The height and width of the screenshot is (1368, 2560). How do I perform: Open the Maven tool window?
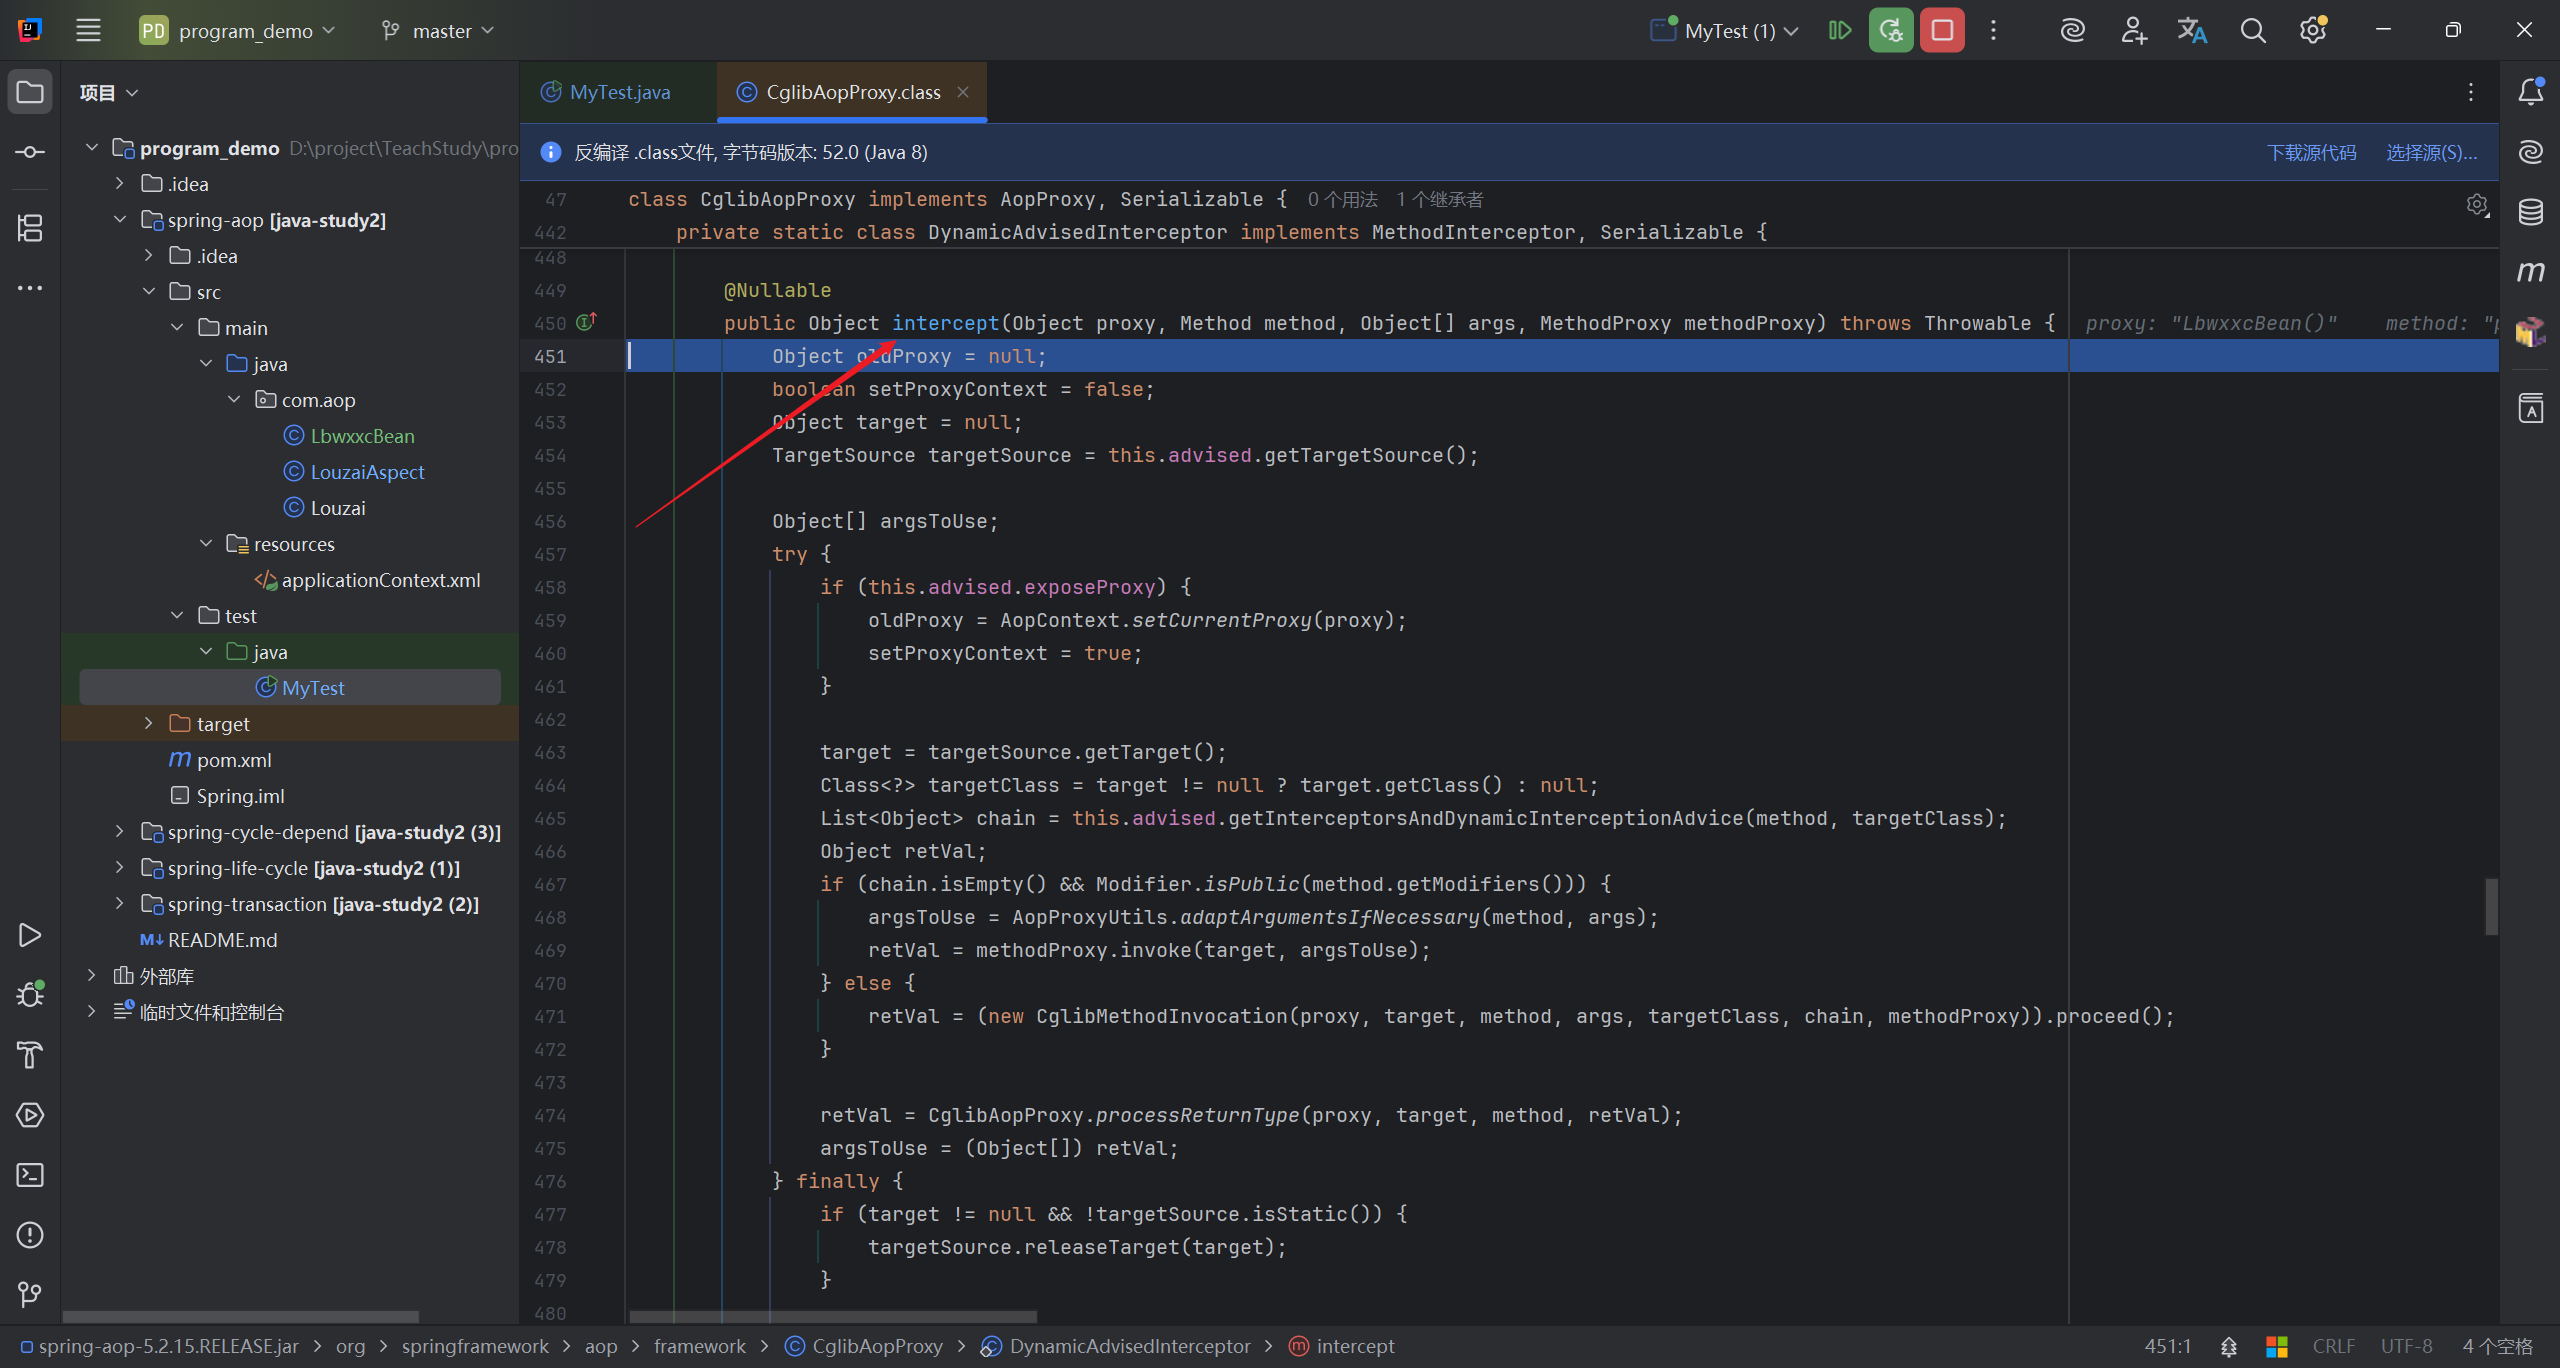[2530, 271]
